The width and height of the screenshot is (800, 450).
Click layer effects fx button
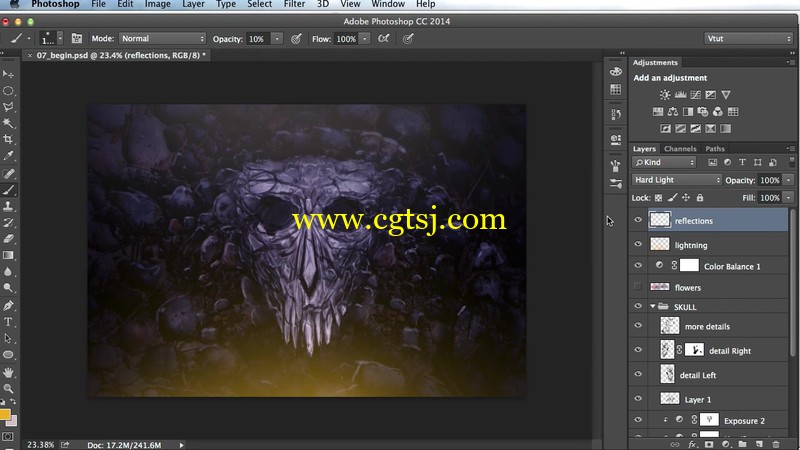coord(692,445)
